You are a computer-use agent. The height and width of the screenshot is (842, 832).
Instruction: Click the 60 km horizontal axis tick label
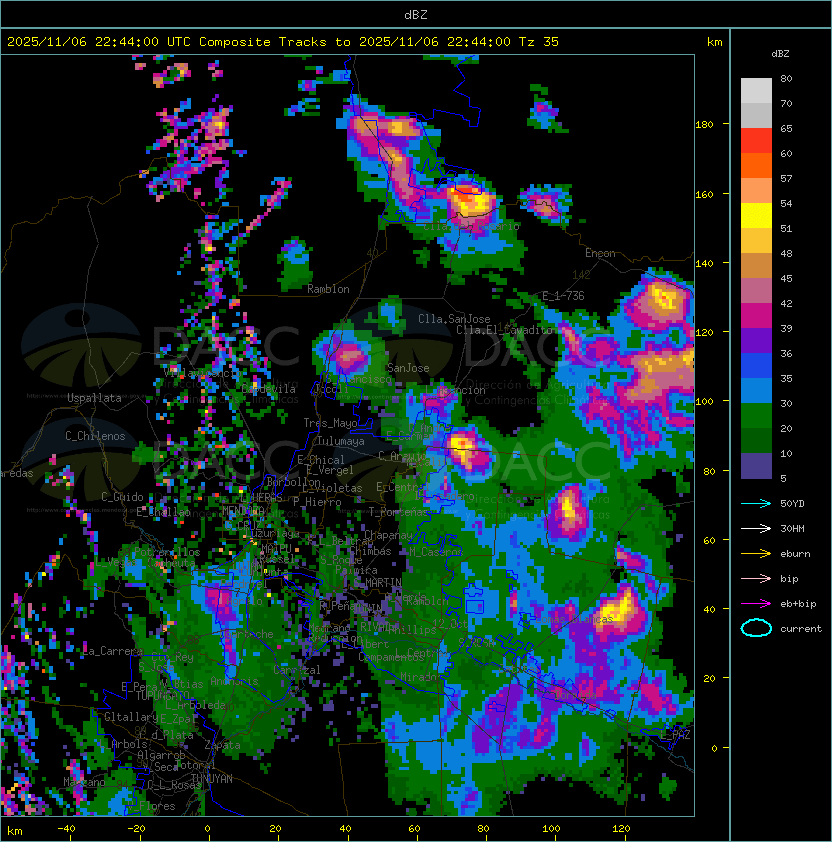tap(414, 829)
